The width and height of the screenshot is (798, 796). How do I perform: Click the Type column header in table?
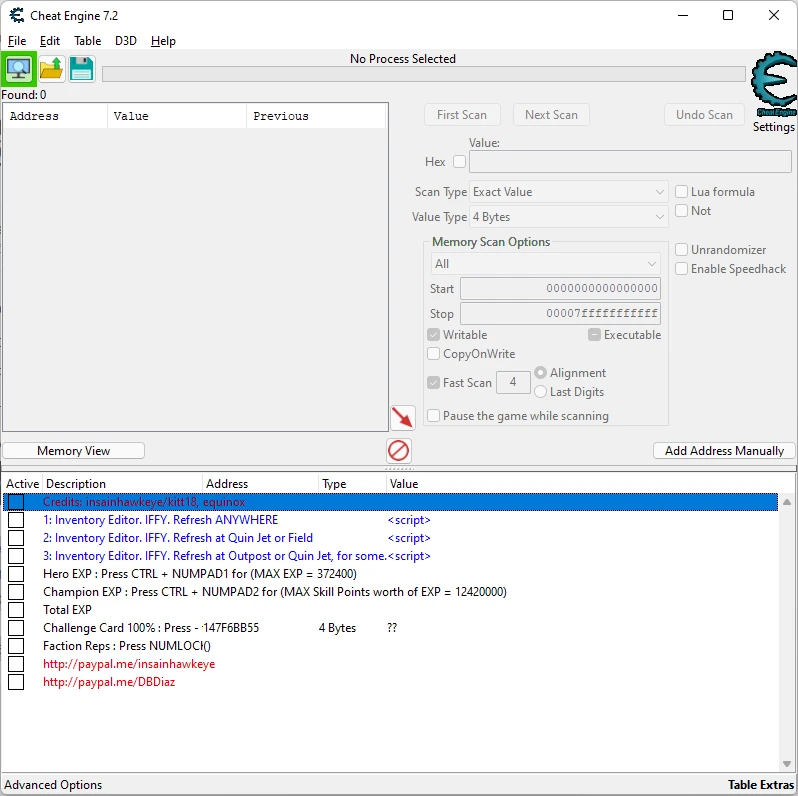(352, 484)
